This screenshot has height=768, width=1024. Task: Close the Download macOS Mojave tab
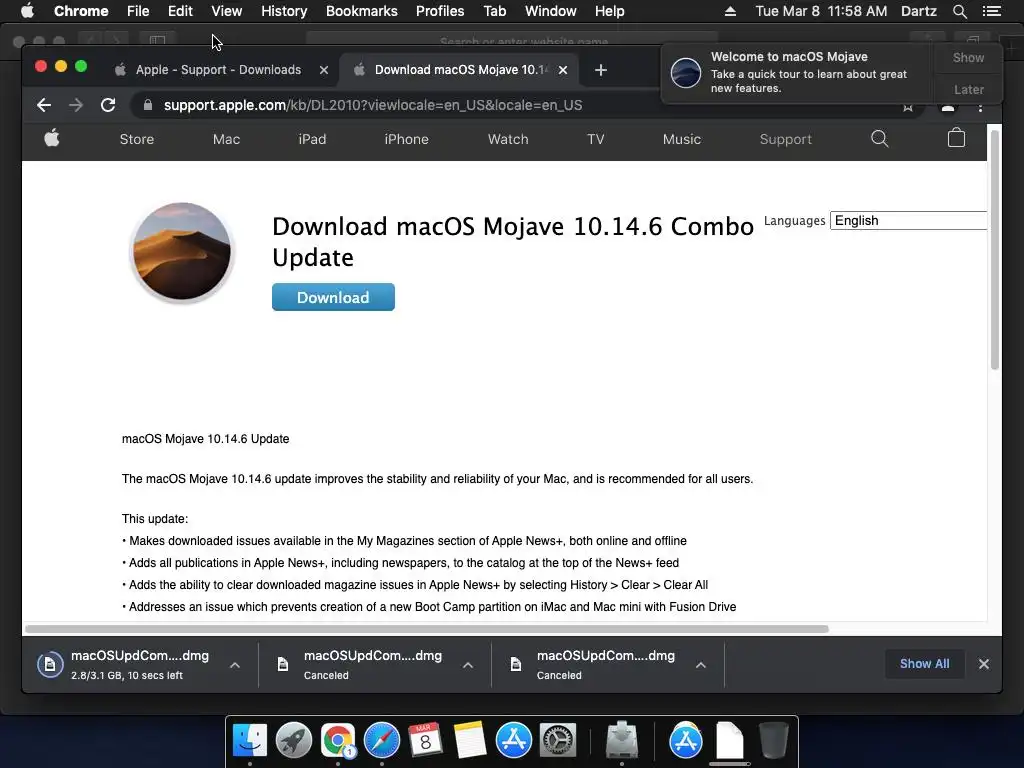[563, 70]
